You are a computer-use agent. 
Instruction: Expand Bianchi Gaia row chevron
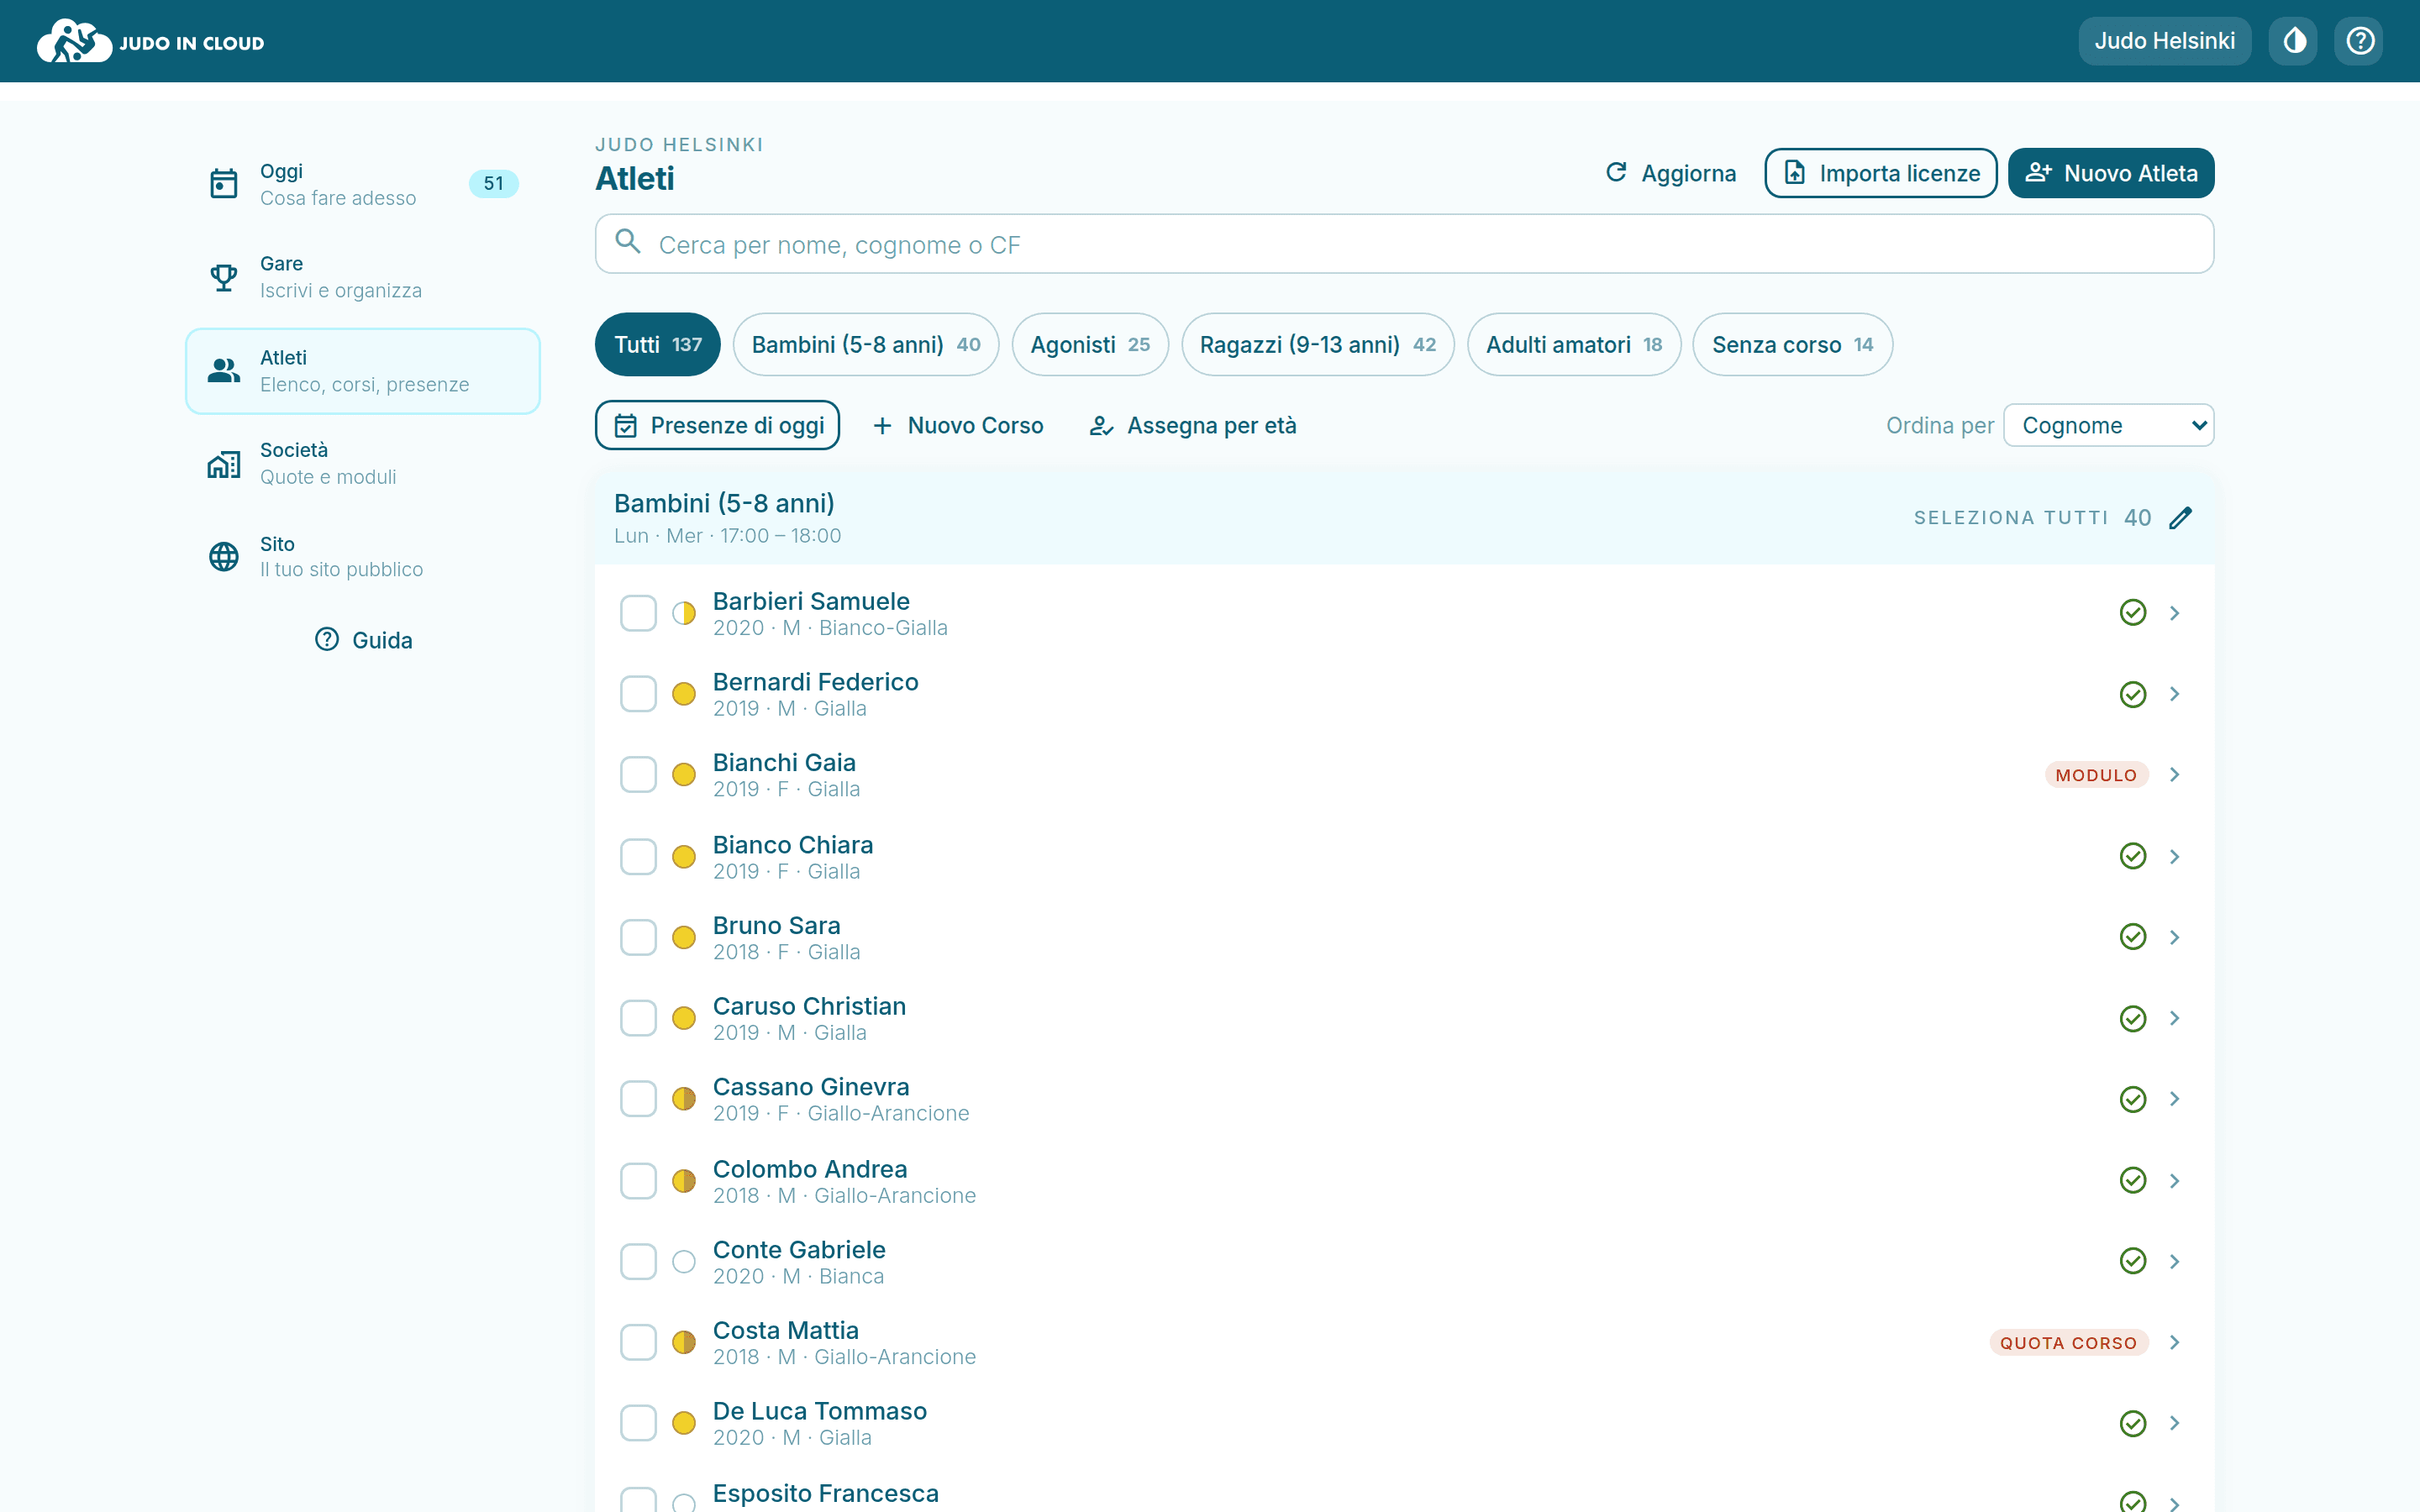(x=2174, y=774)
